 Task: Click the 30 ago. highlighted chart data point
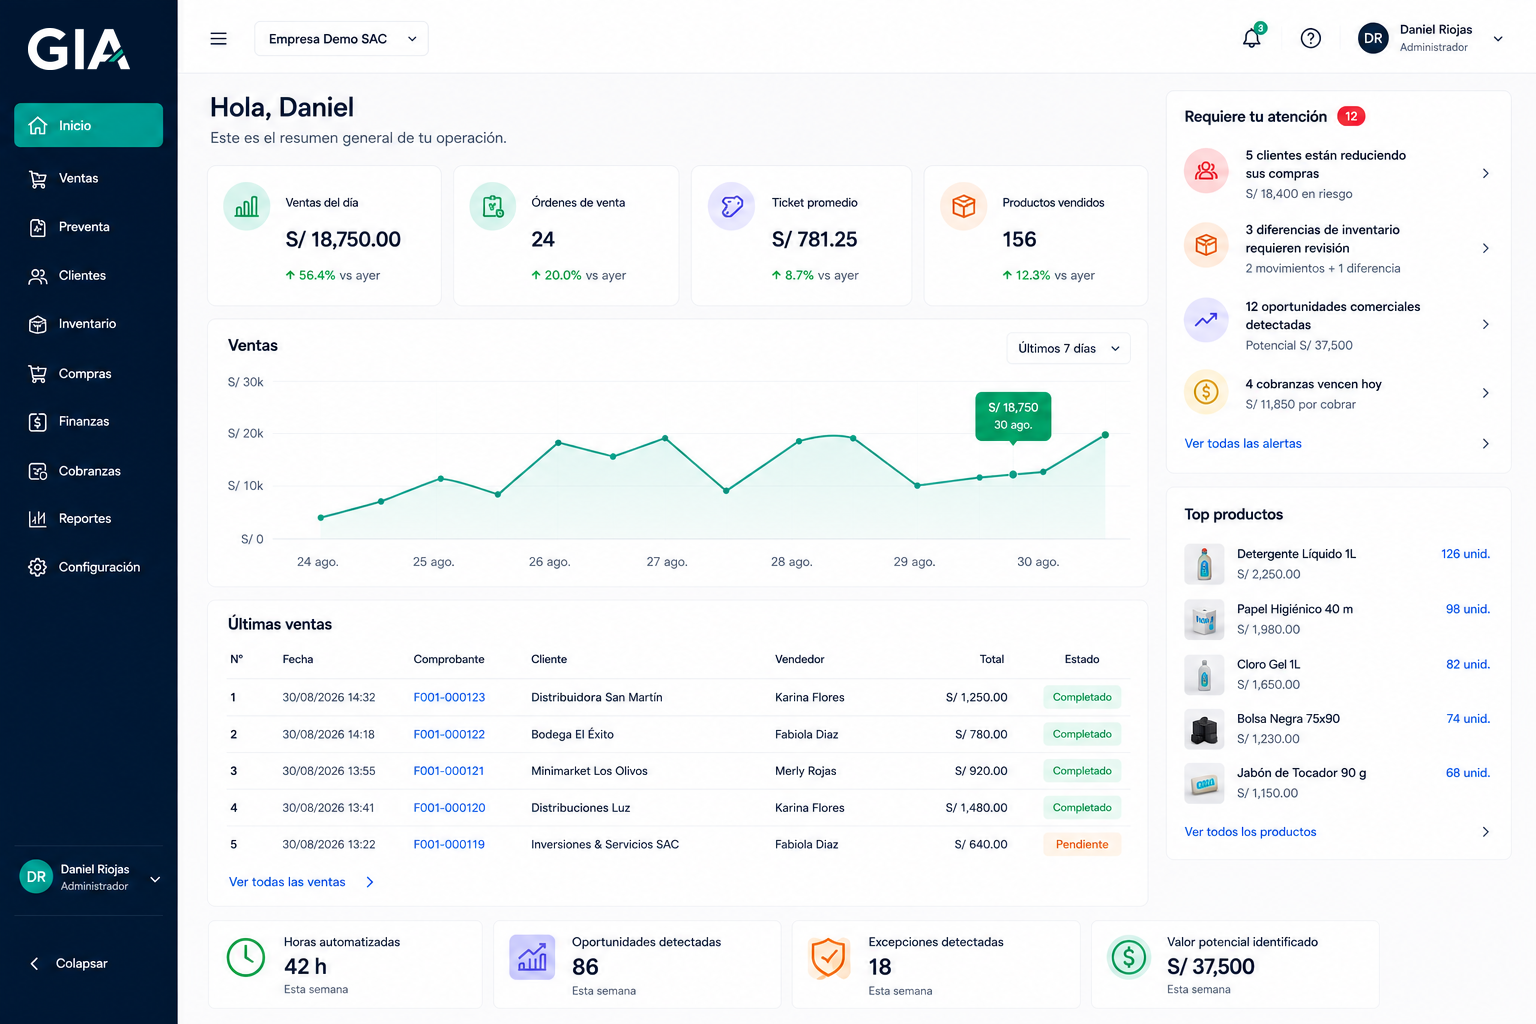1013,474
